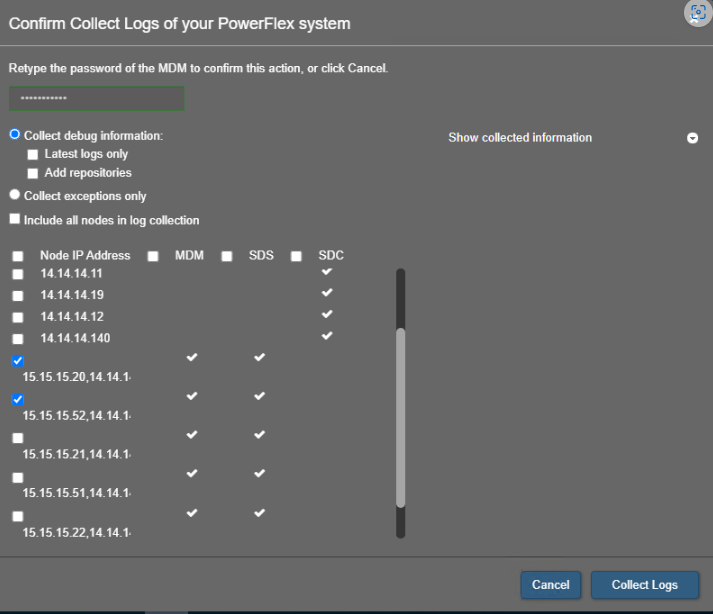713x614 pixels.
Task: Toggle the select-all Node IP Address checkbox
Action: (x=18, y=256)
